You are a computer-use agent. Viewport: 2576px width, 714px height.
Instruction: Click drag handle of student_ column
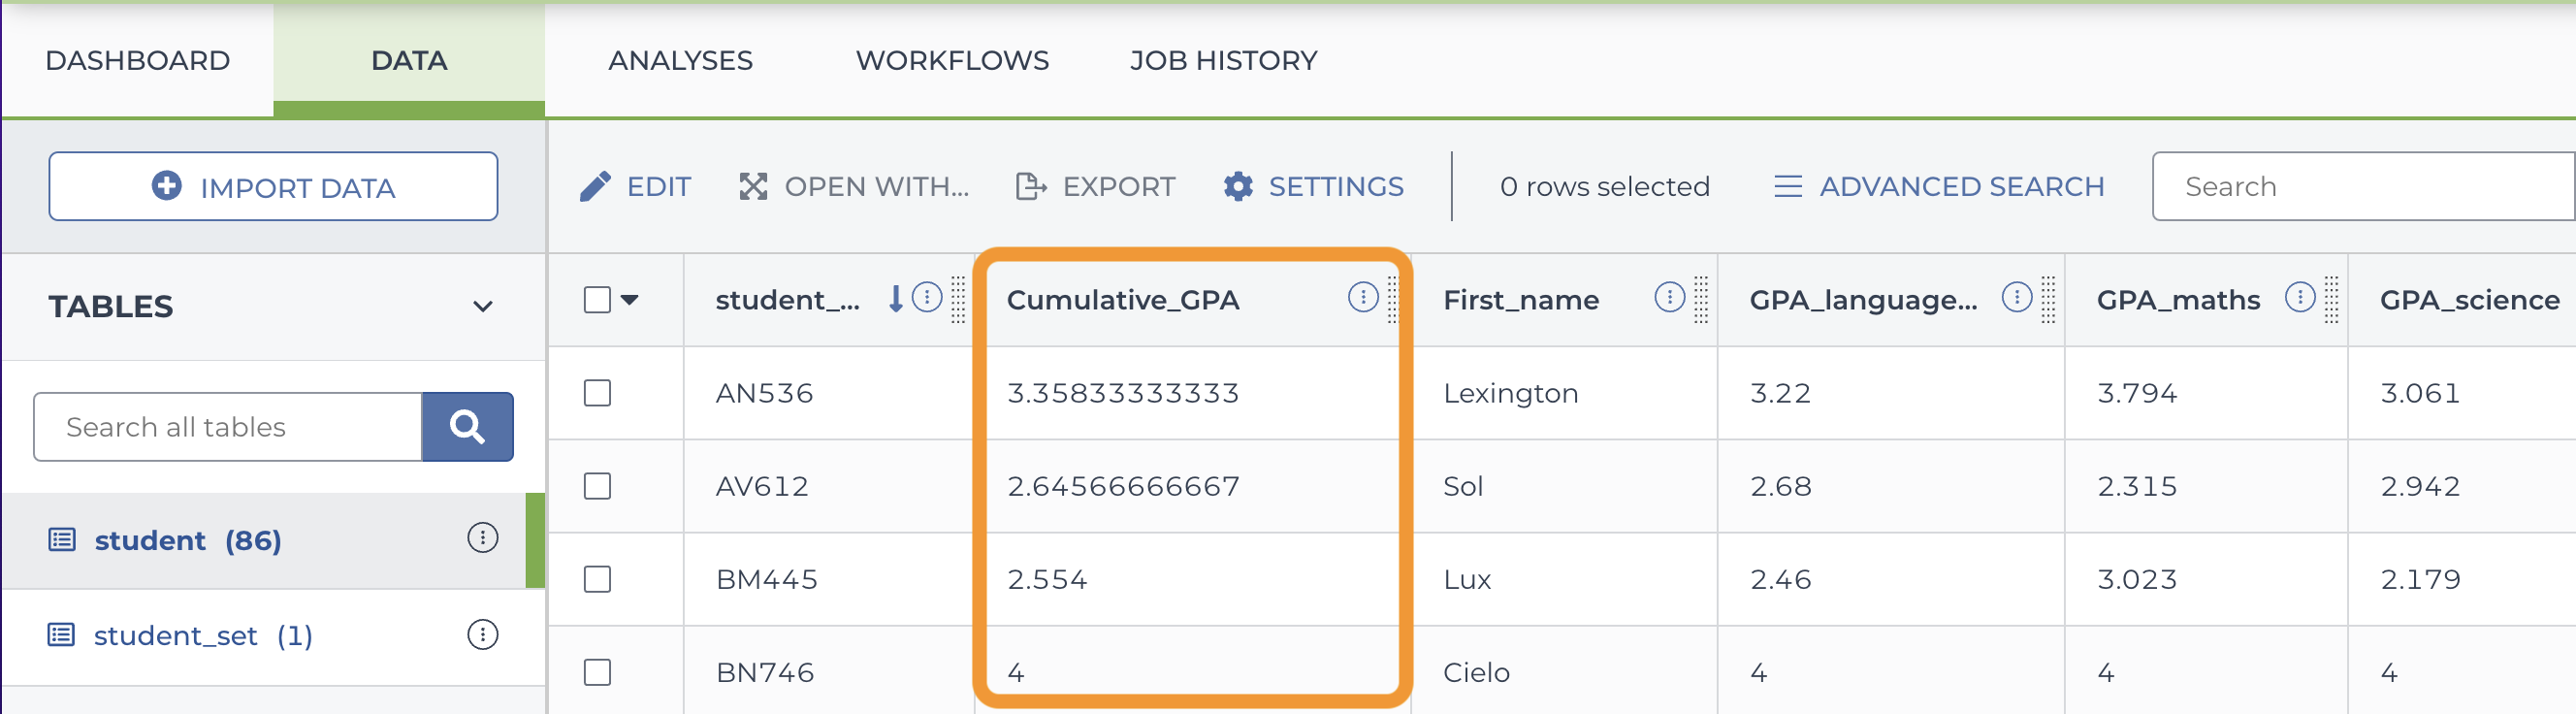coord(958,299)
